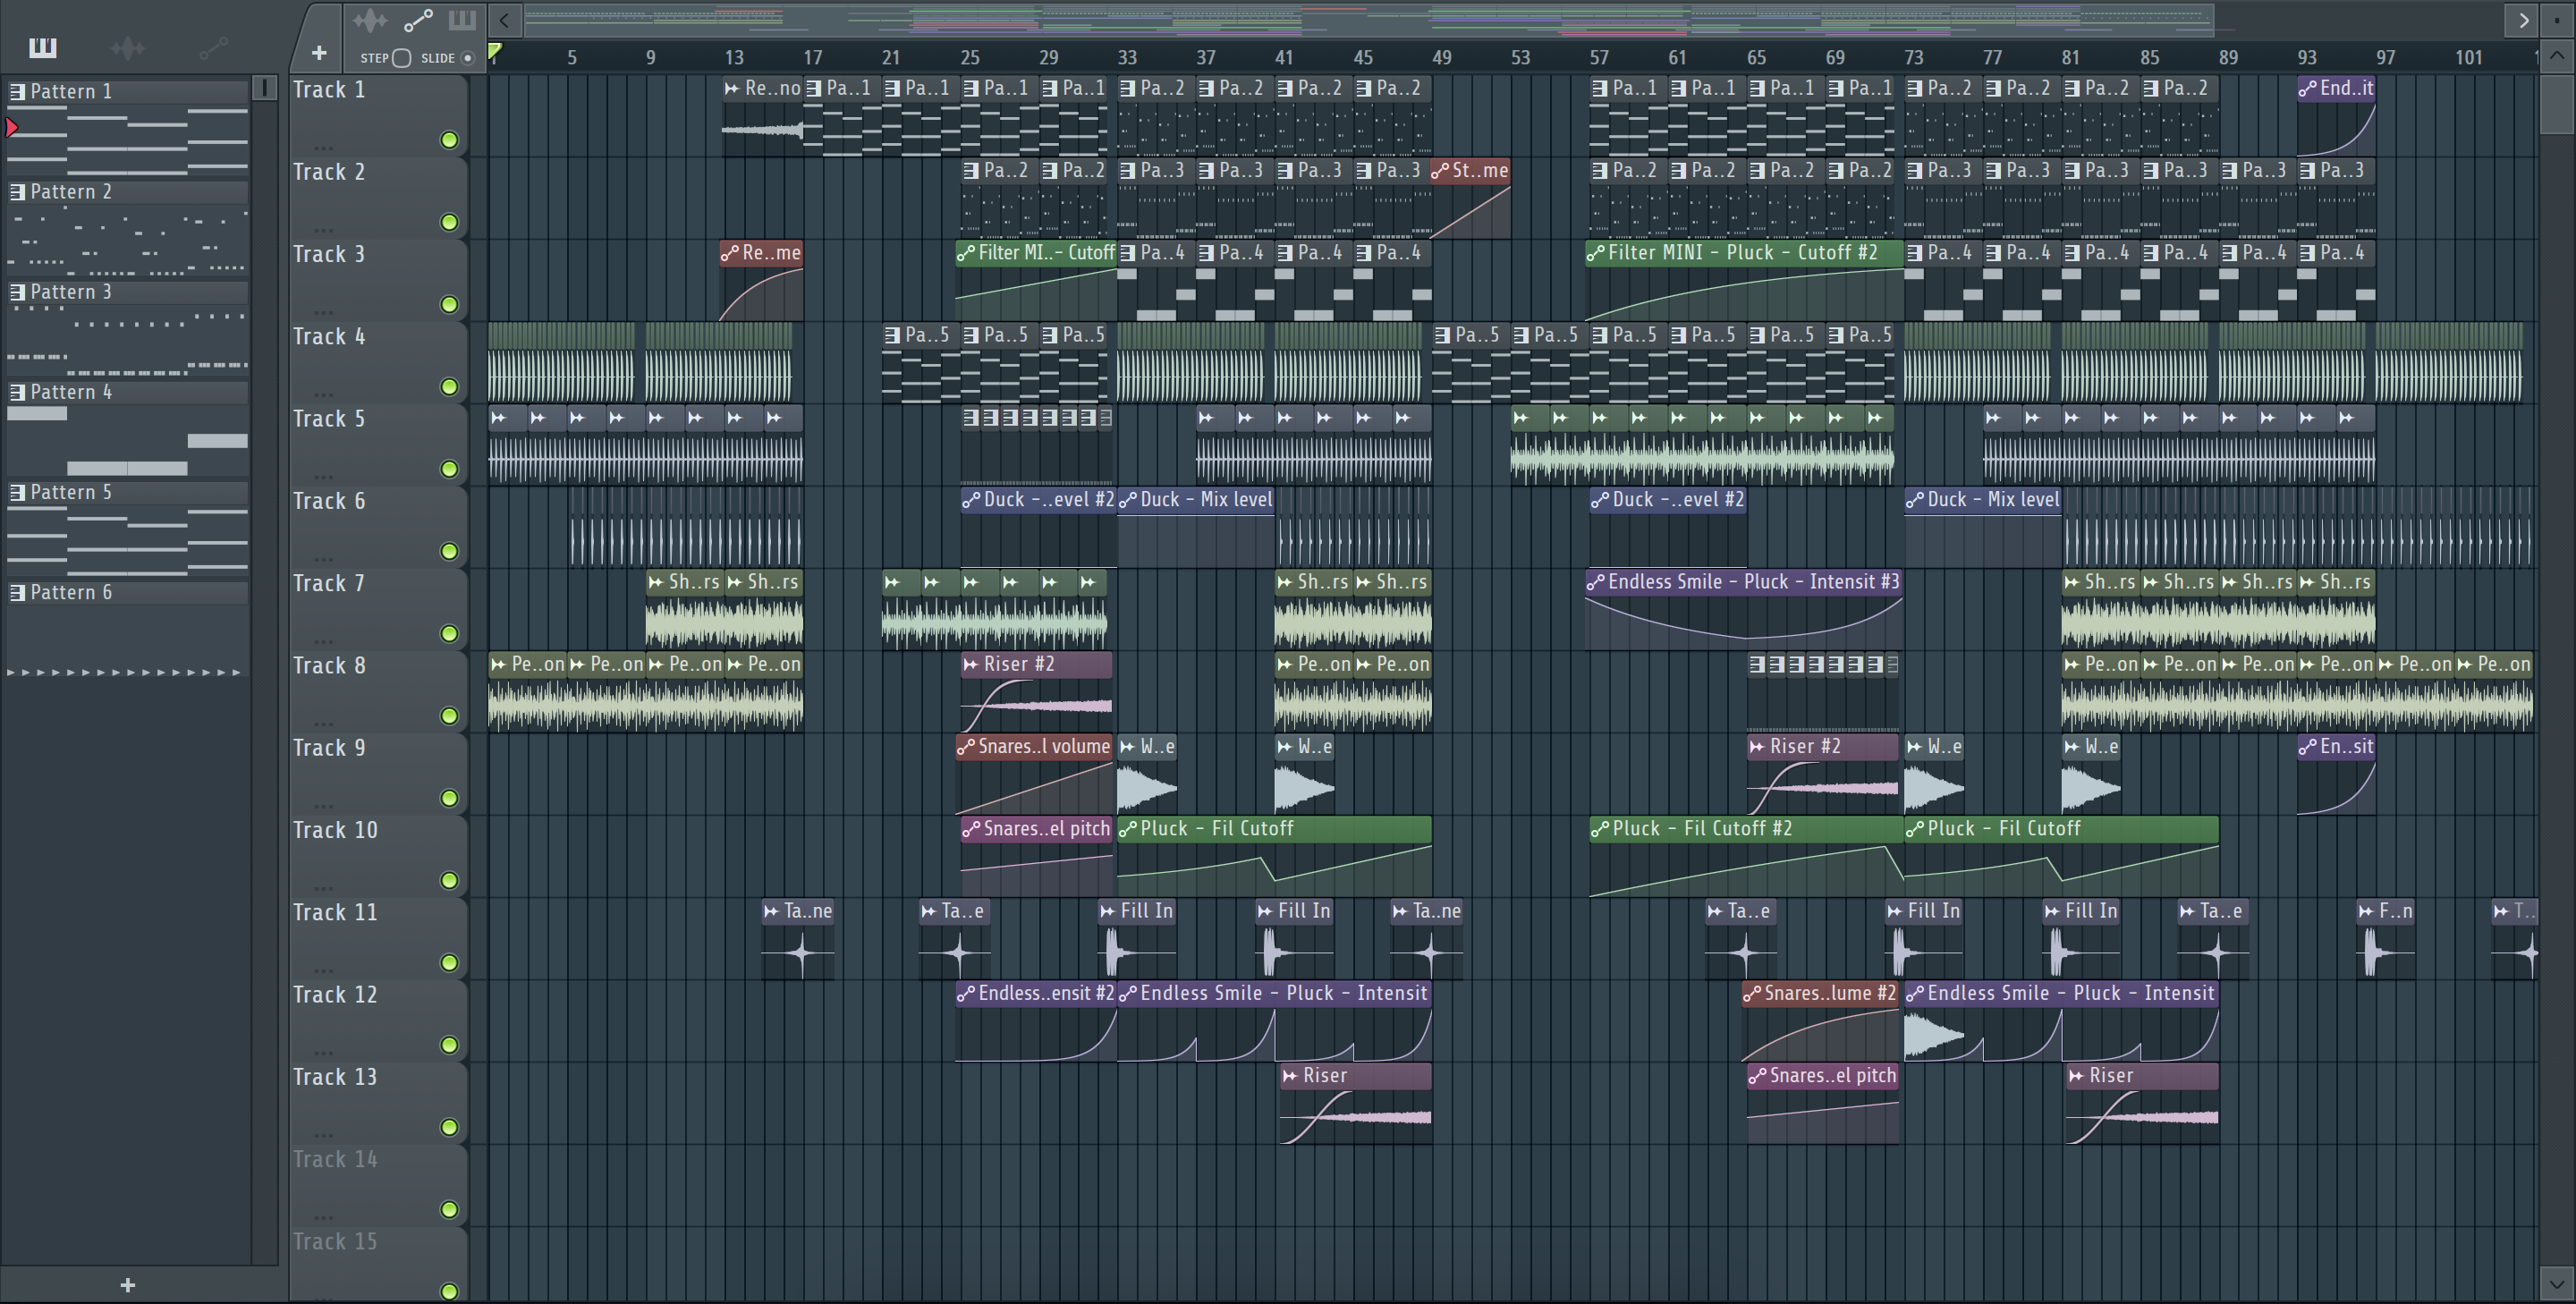The height and width of the screenshot is (1304, 2576).
Task: Open Pattern 3 piano roll icon
Action: [17, 292]
